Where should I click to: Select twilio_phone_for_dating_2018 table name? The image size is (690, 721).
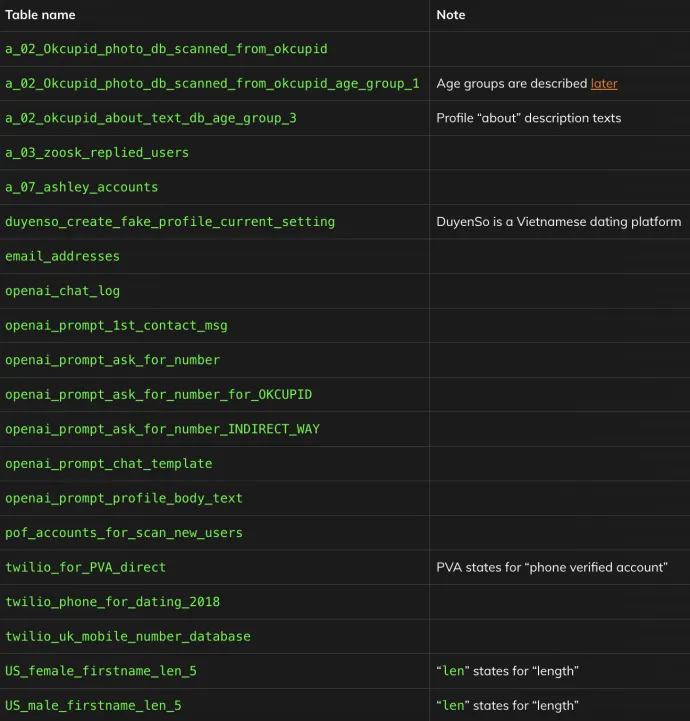113,602
